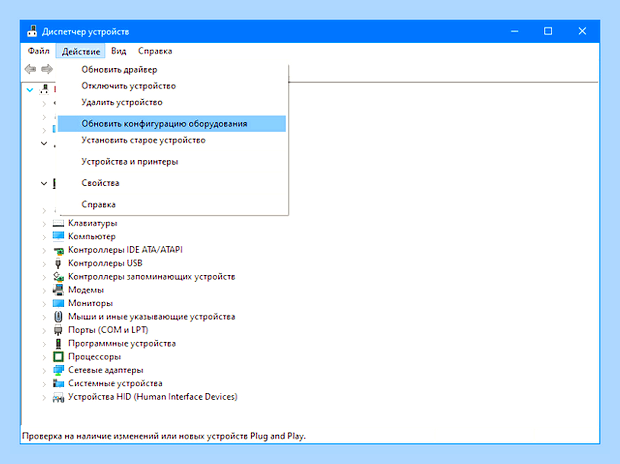Image resolution: width=620 pixels, height=464 pixels.
Task: Click the Модемы device icon
Action: [x=58, y=290]
